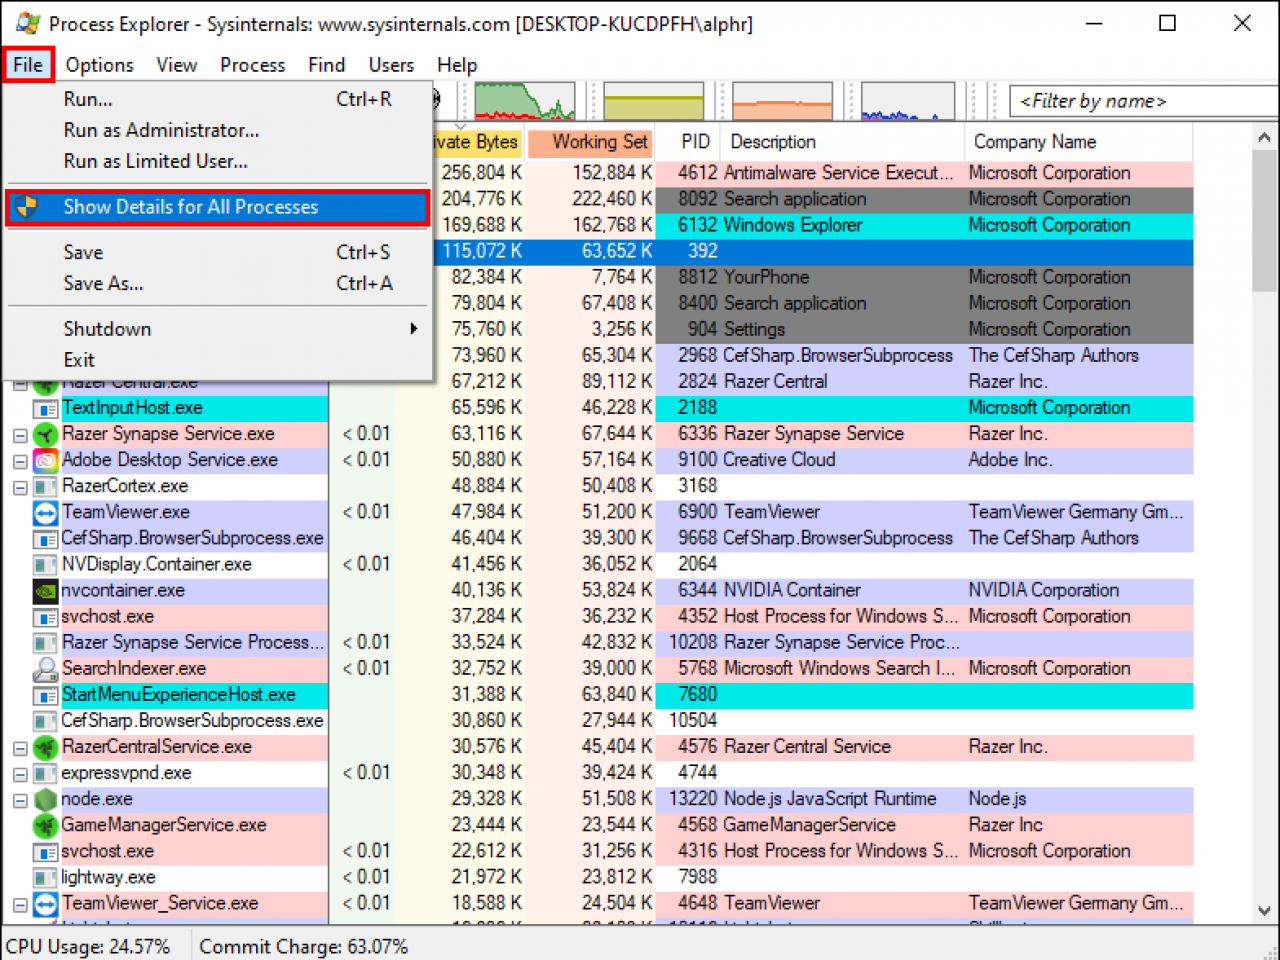Click the nvcontainer.exe NVIDIA icon
The height and width of the screenshot is (960, 1280).
[x=45, y=590]
